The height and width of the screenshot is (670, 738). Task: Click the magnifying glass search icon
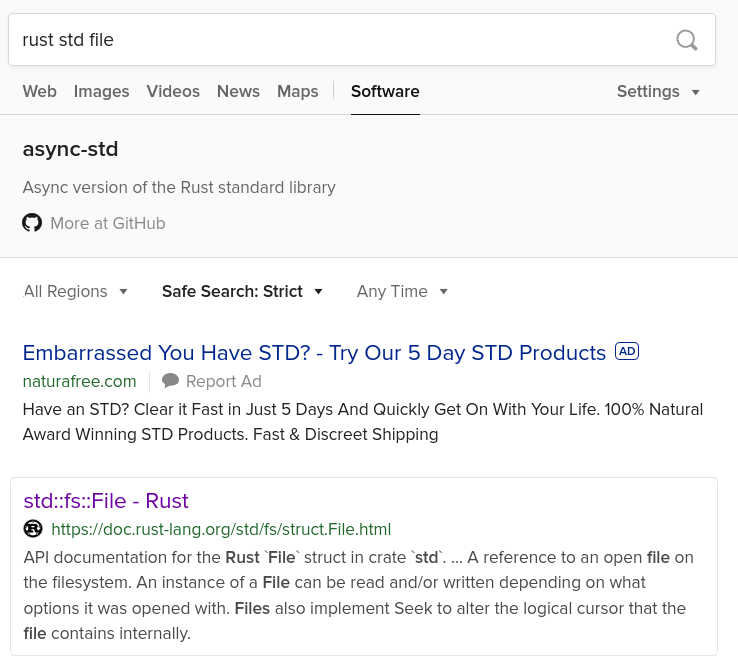687,40
